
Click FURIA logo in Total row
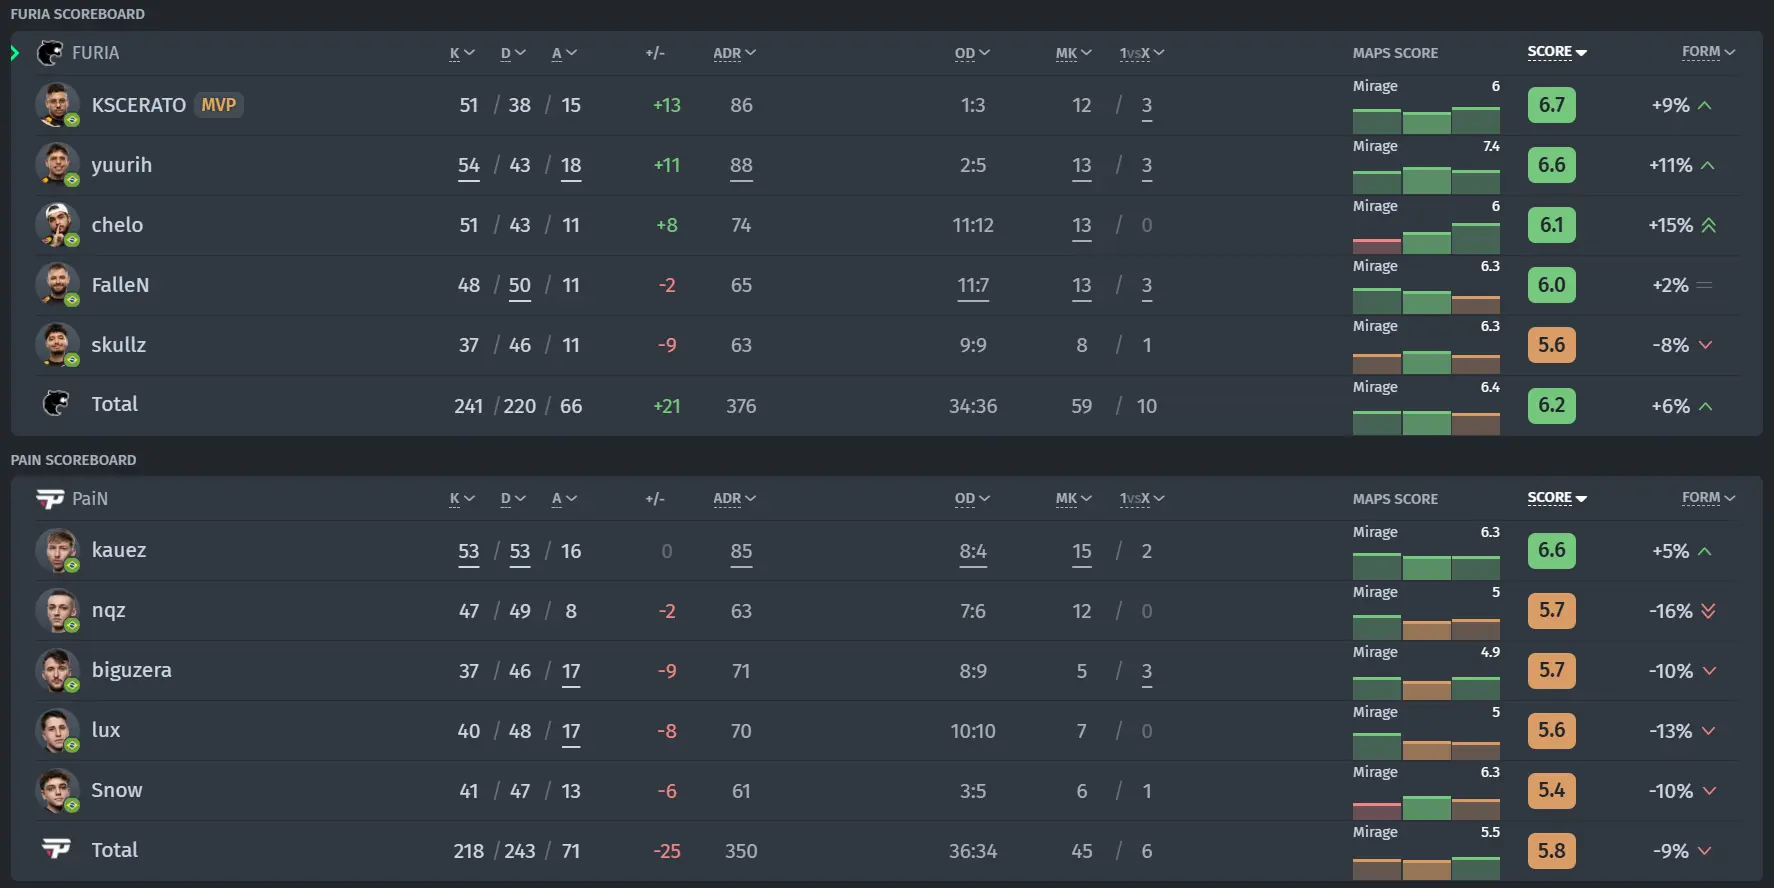pyautogui.click(x=56, y=404)
